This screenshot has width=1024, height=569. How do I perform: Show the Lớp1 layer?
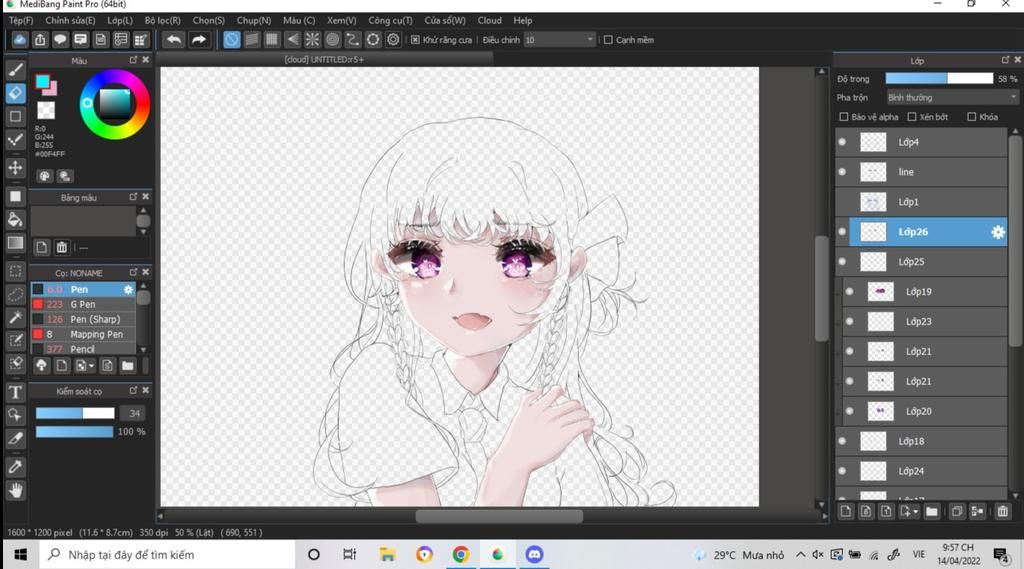tap(842, 202)
